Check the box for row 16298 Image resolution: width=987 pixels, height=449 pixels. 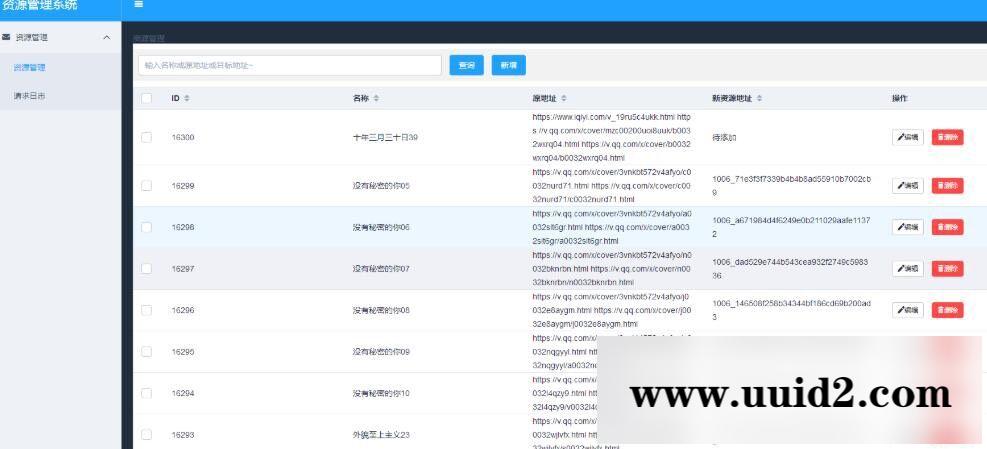click(x=146, y=227)
